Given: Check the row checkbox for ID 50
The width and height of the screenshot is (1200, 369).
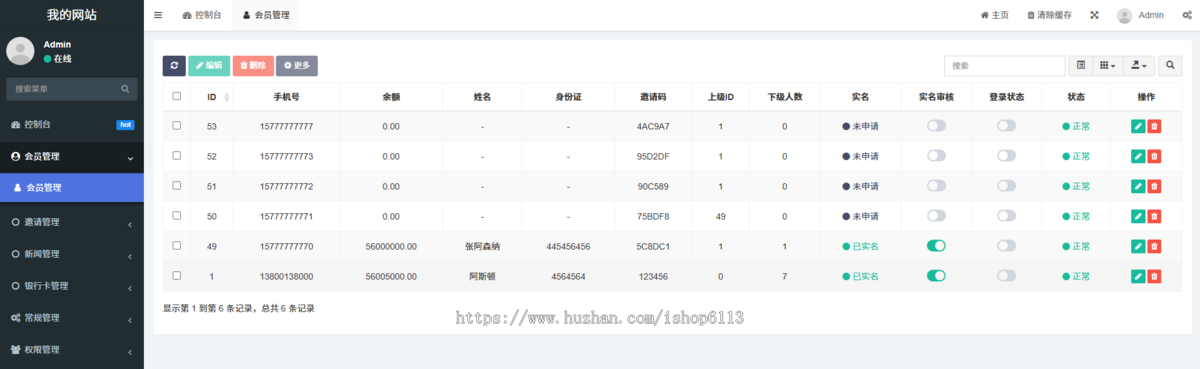Looking at the screenshot, I should (177, 216).
